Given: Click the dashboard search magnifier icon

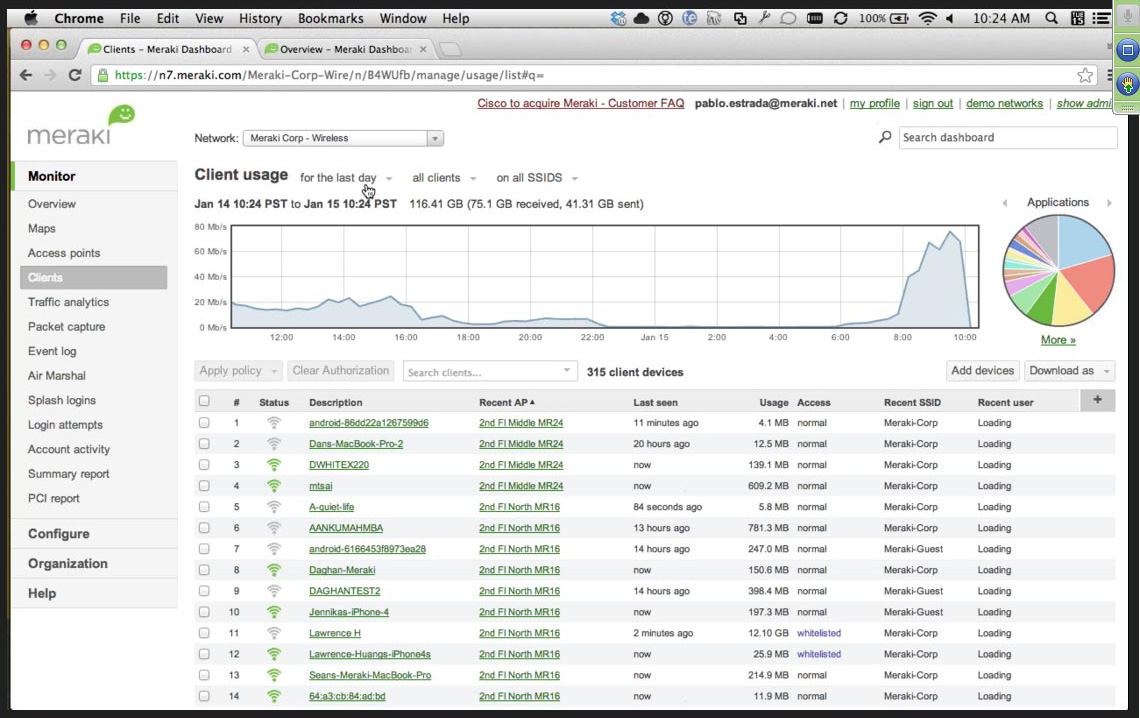Looking at the screenshot, I should 885,137.
